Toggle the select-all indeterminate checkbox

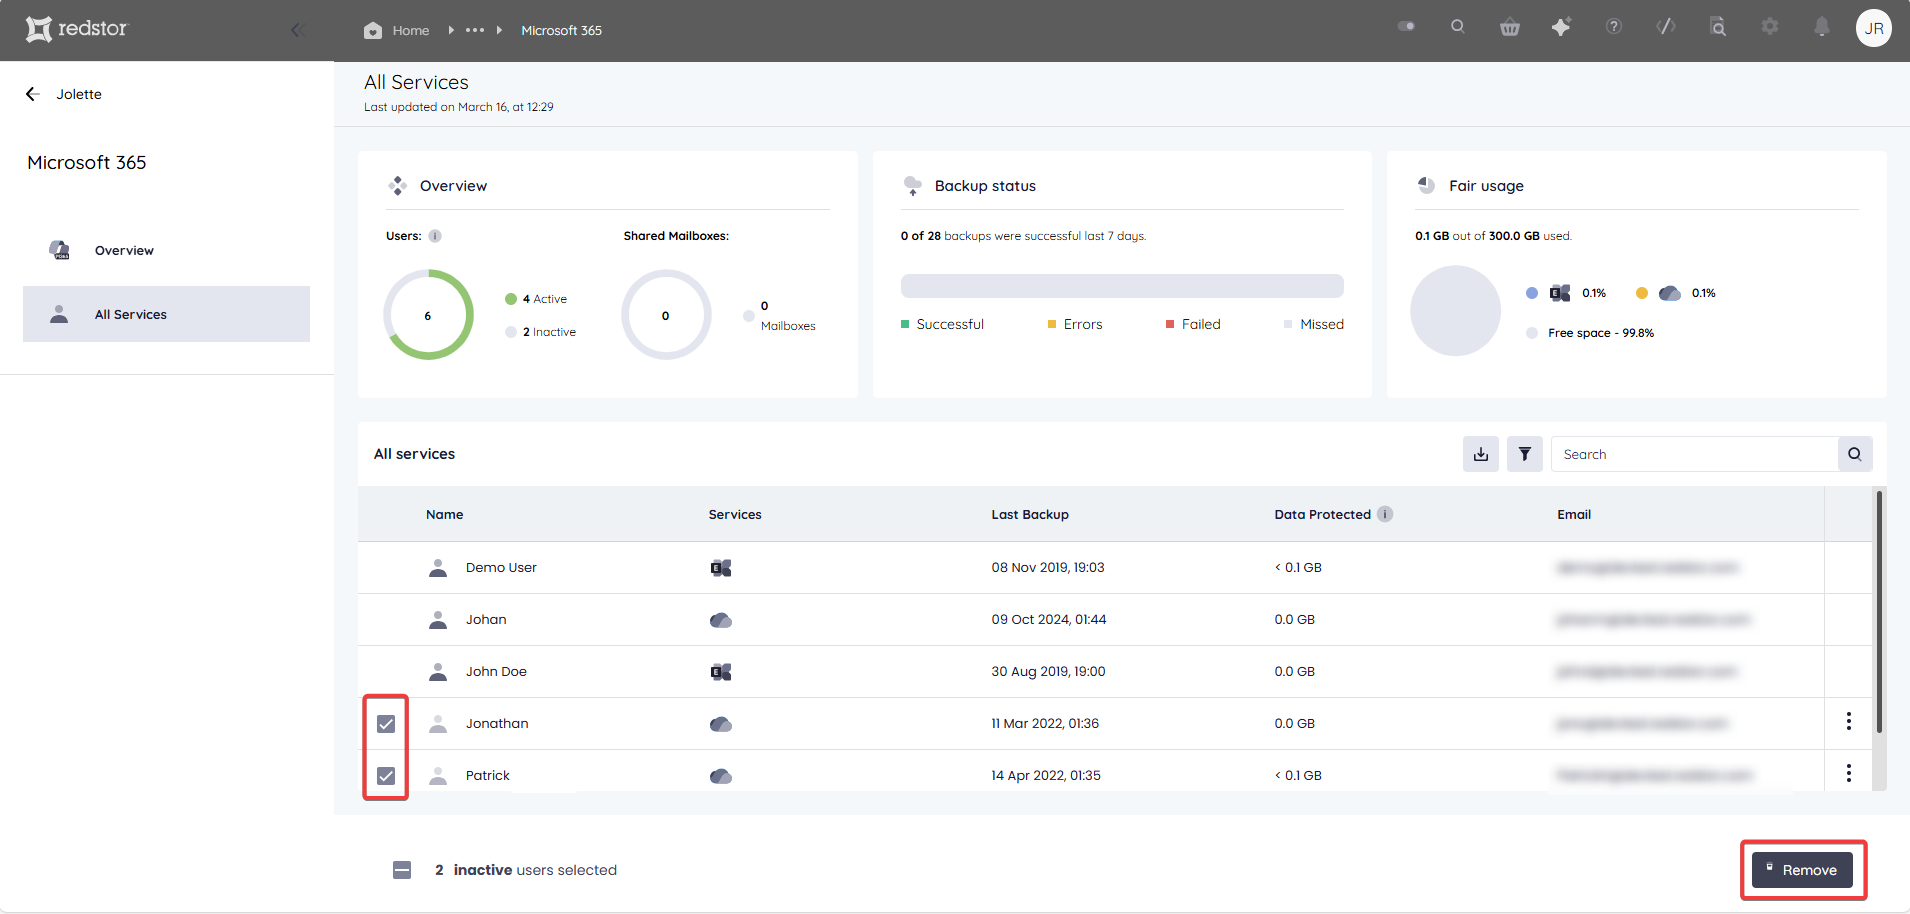click(x=402, y=870)
